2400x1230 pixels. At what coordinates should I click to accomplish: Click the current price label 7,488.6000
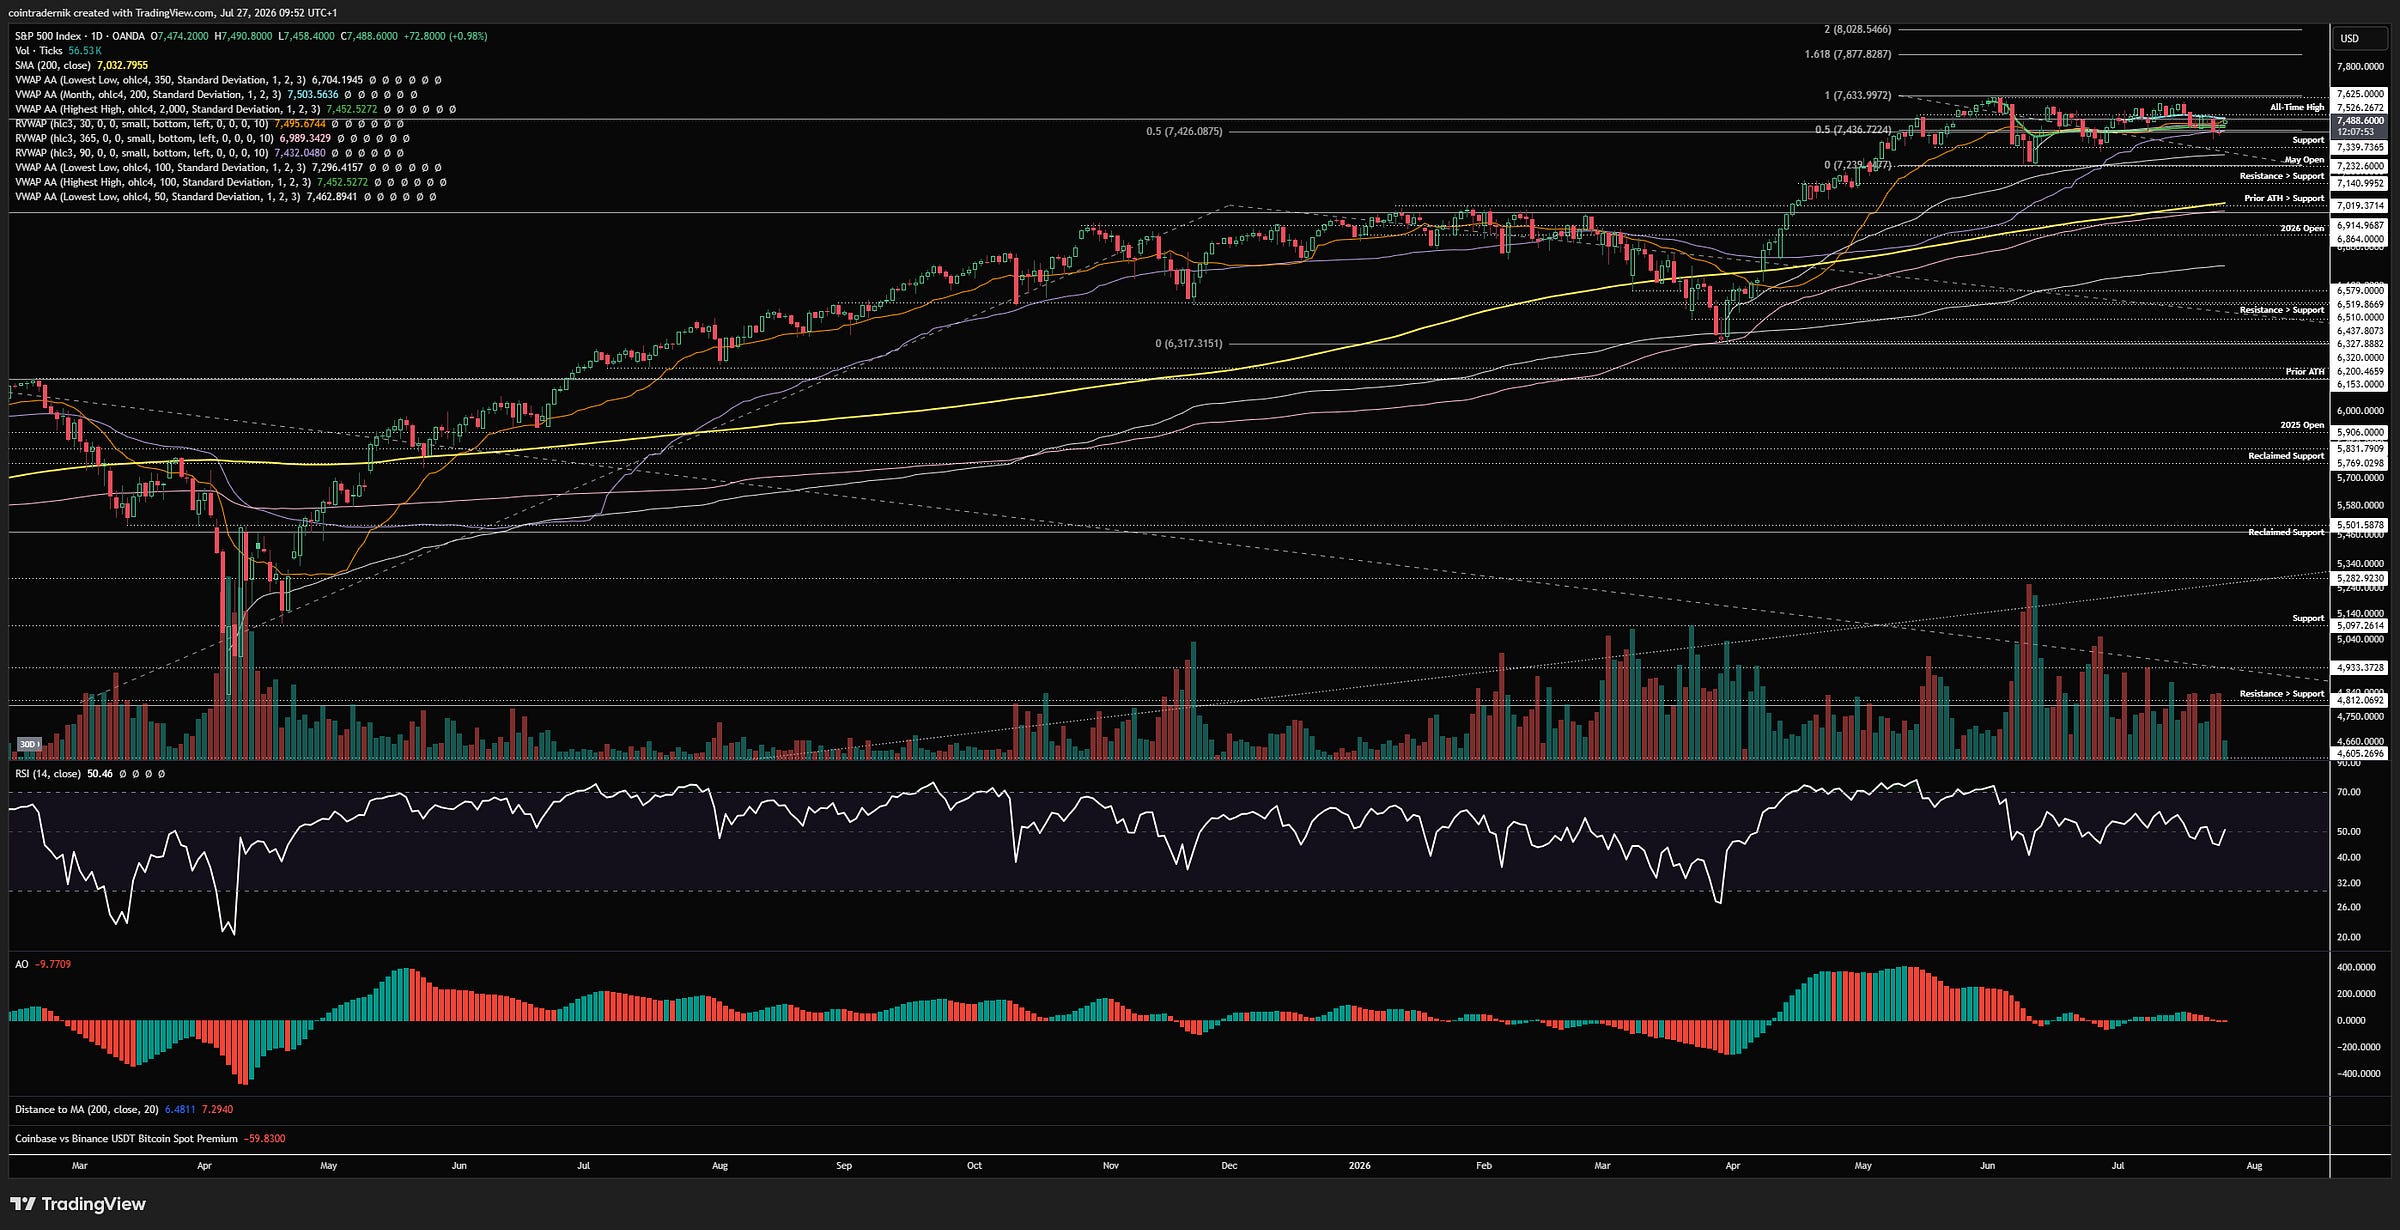click(2360, 120)
